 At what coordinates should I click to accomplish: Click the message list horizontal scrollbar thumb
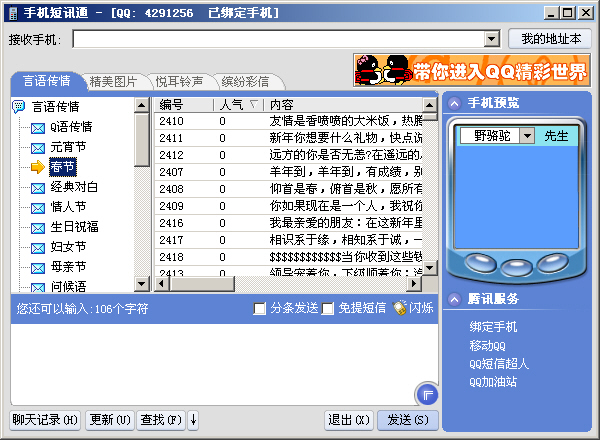pos(201,284)
